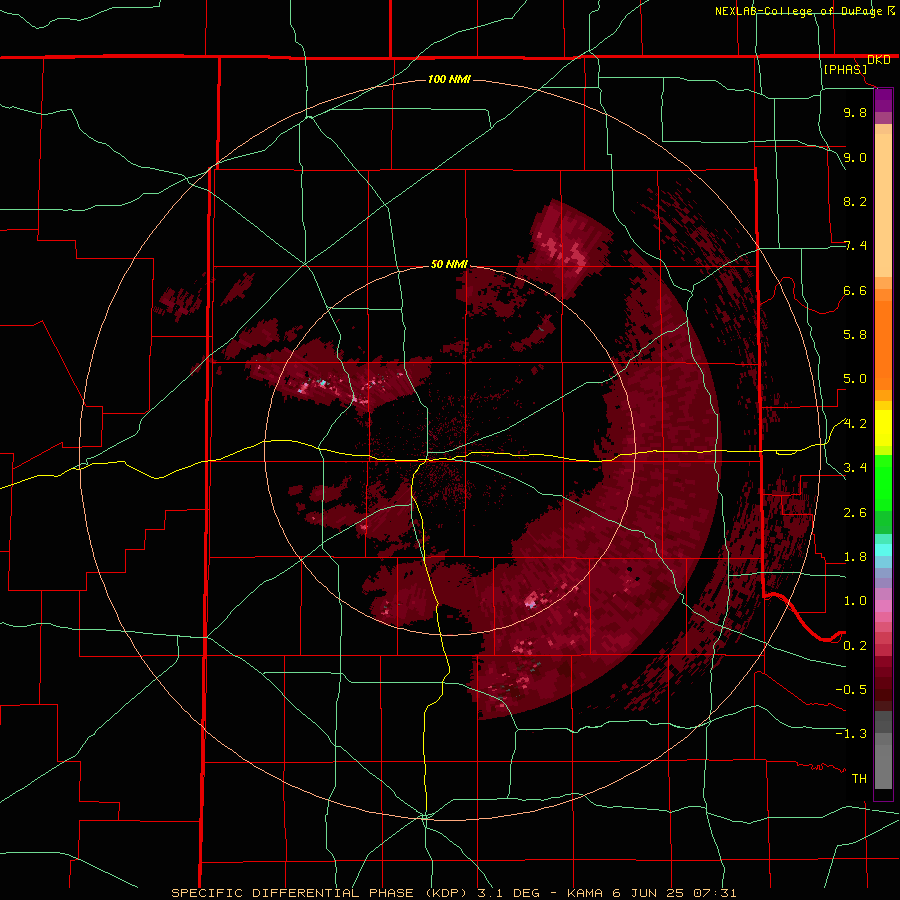This screenshot has width=900, height=900.
Task: Select the 1.8 value on the color scale
Action: click(x=855, y=557)
